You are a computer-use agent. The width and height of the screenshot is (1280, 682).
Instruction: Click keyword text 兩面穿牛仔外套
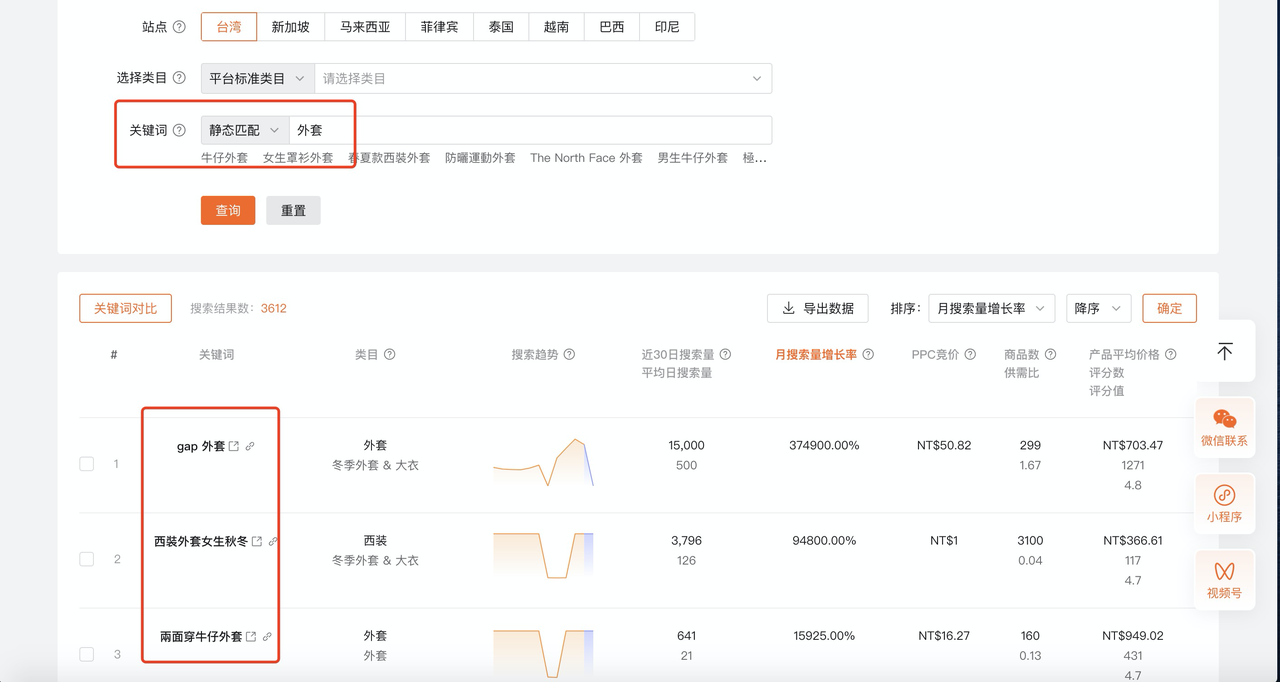[201, 636]
